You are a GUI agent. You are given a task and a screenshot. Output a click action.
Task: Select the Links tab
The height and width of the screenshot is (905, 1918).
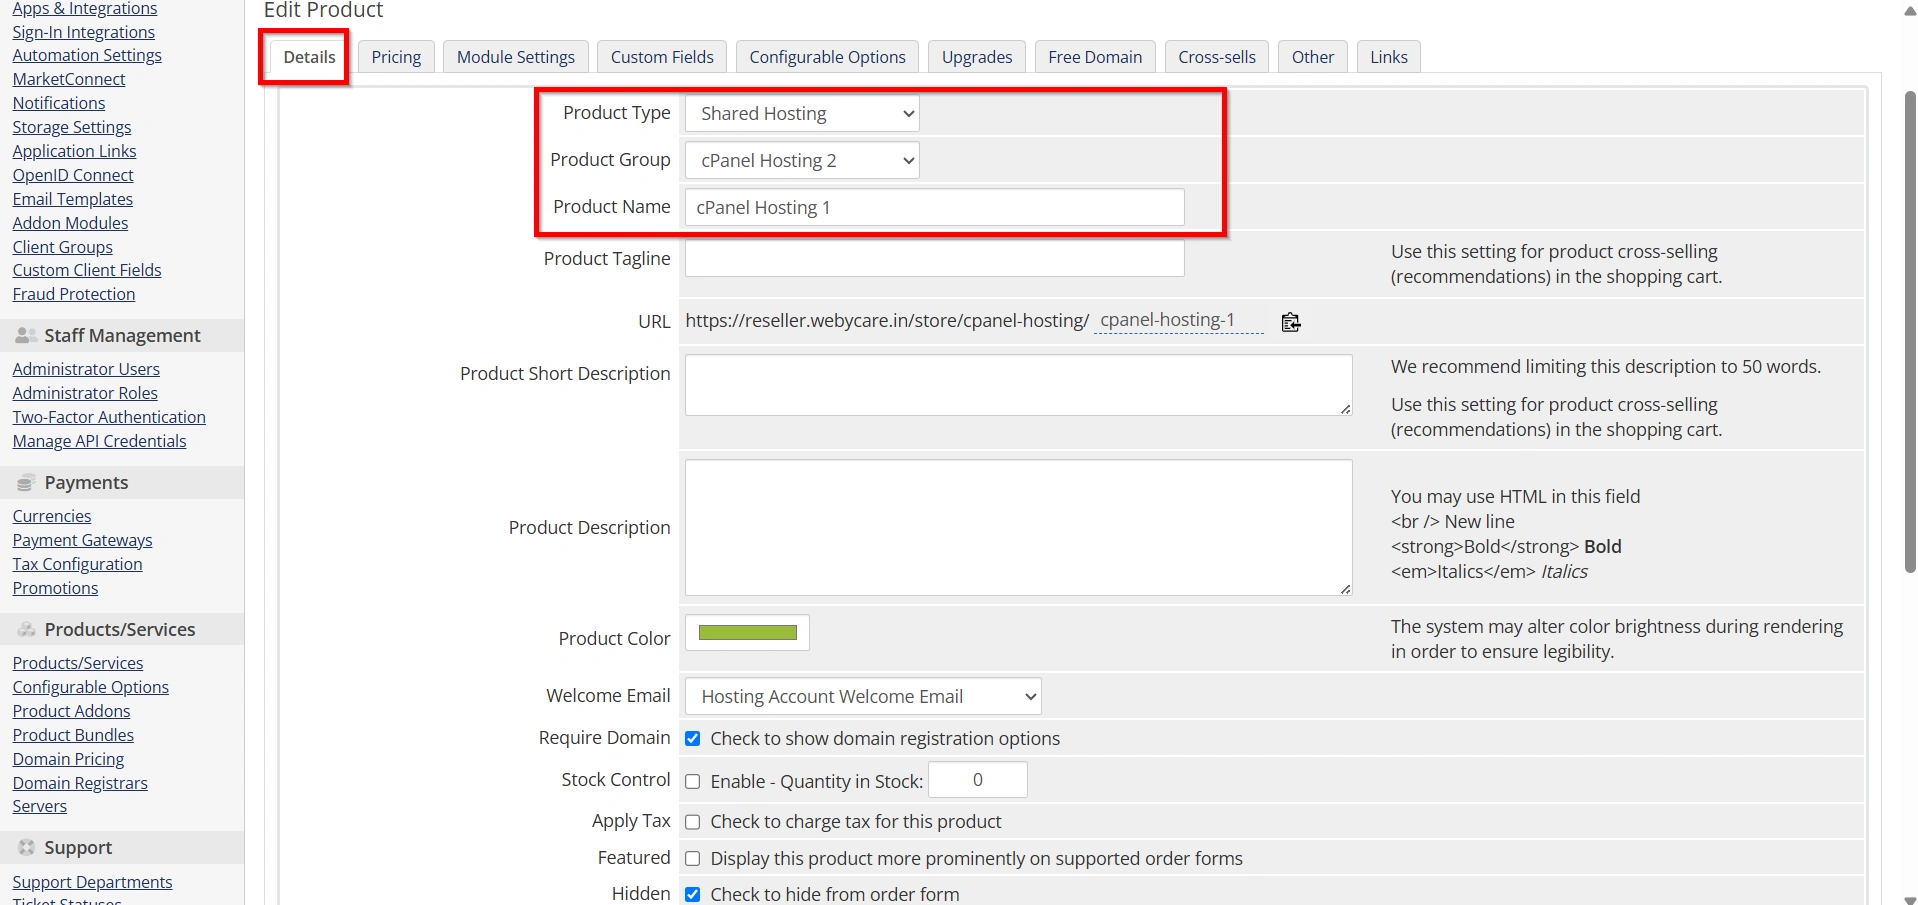point(1389,57)
